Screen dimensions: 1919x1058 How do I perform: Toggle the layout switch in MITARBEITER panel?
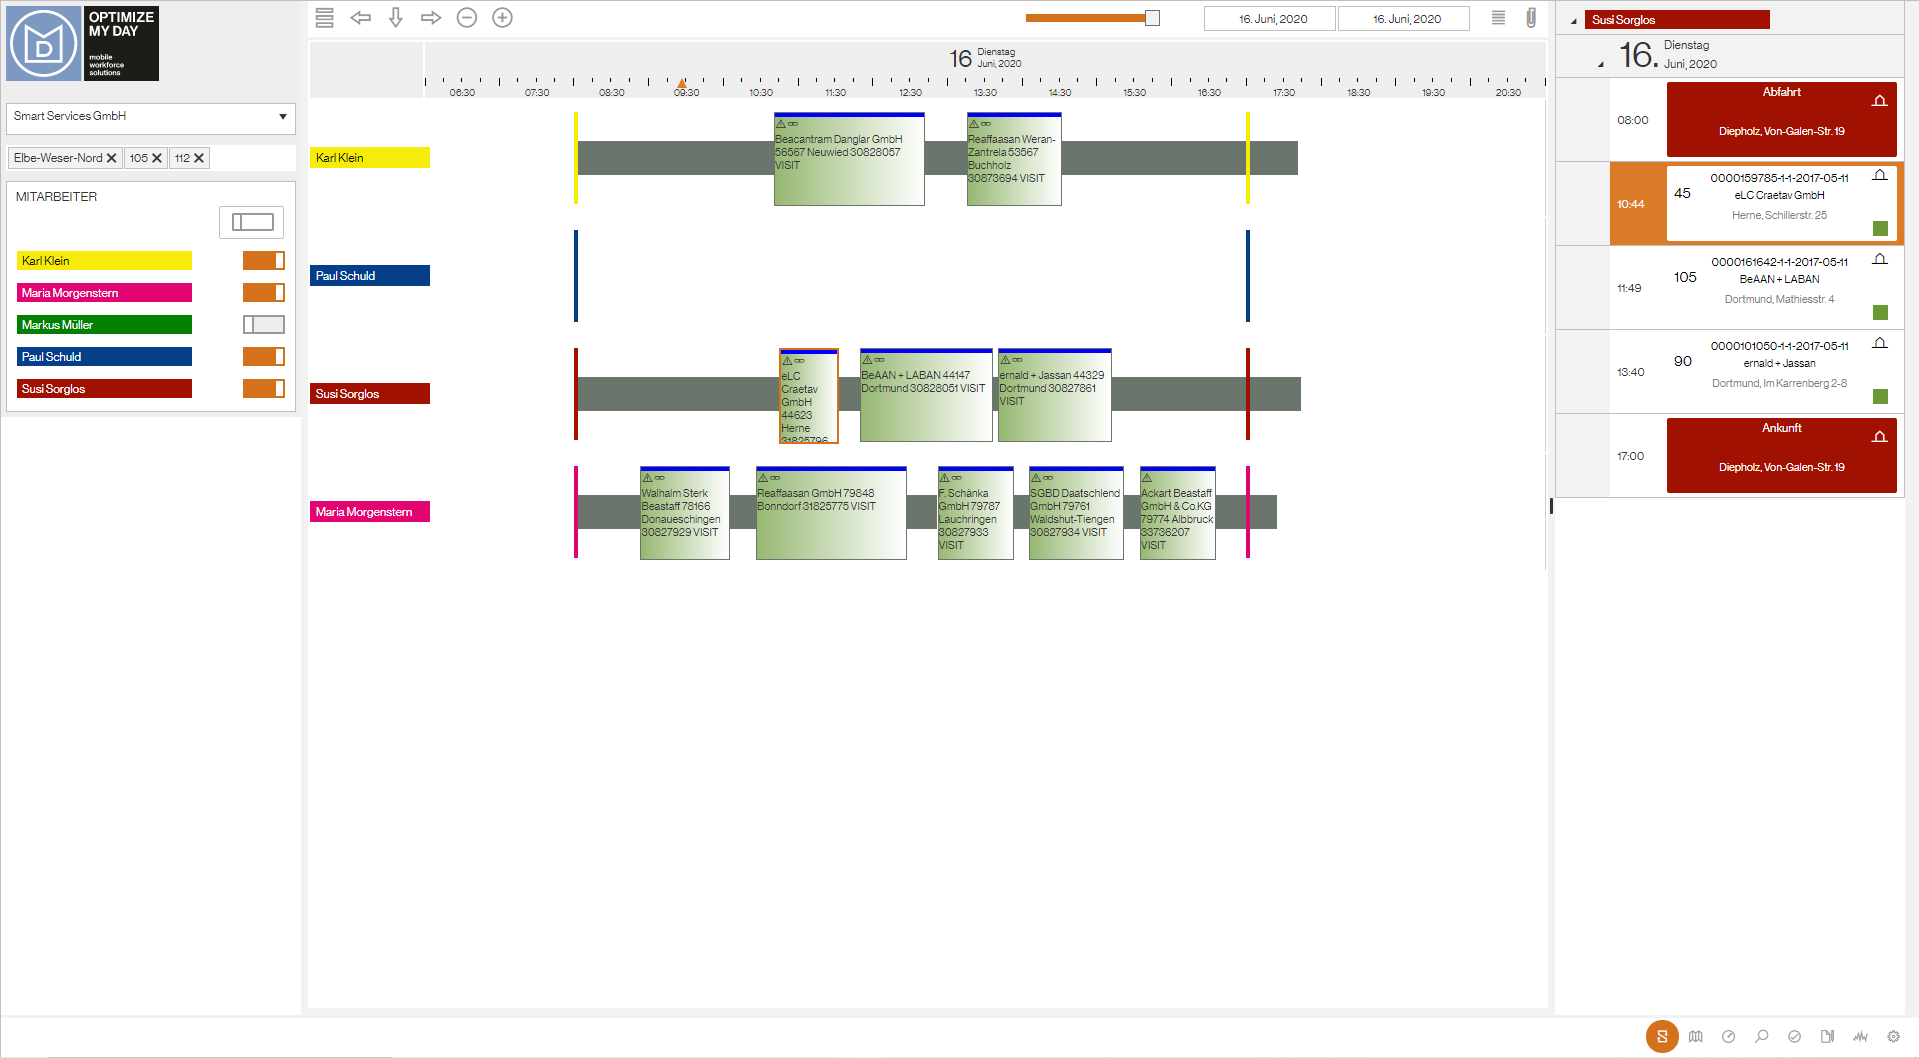pos(250,222)
